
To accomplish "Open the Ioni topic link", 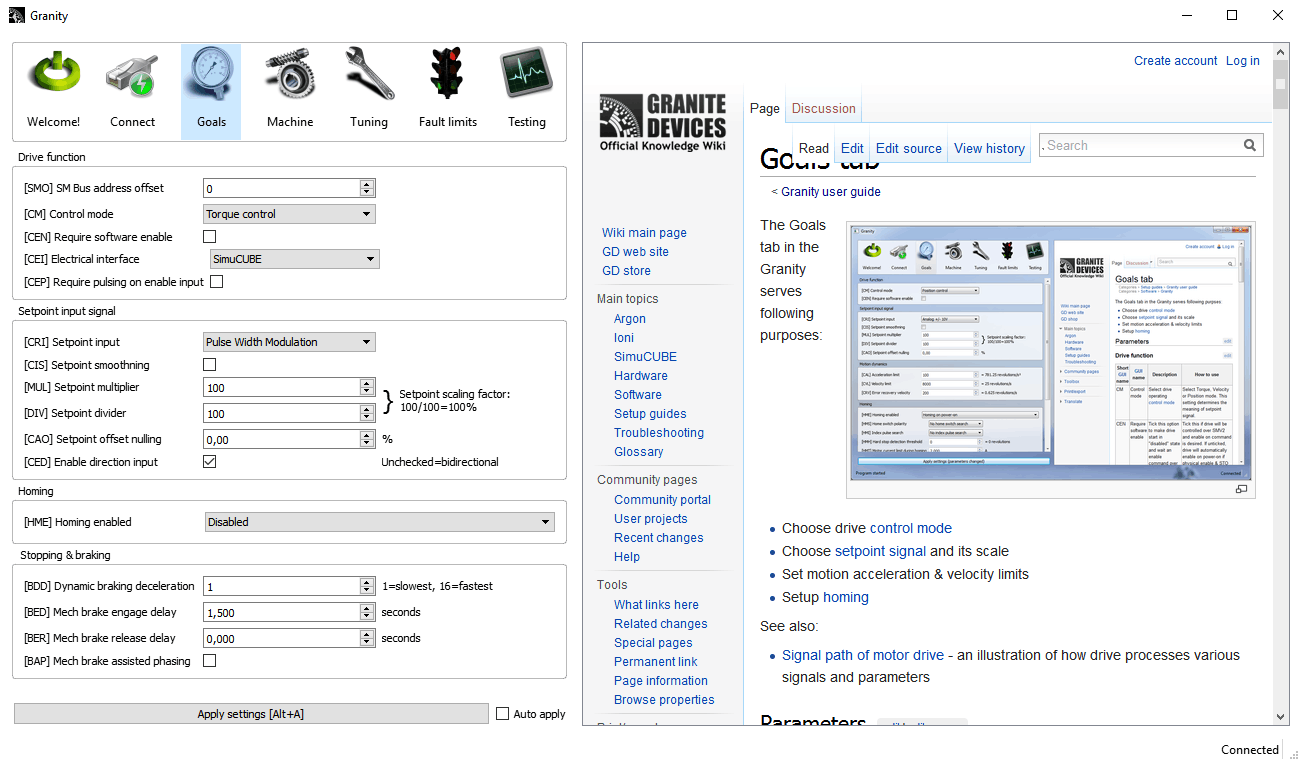I will coord(624,338).
